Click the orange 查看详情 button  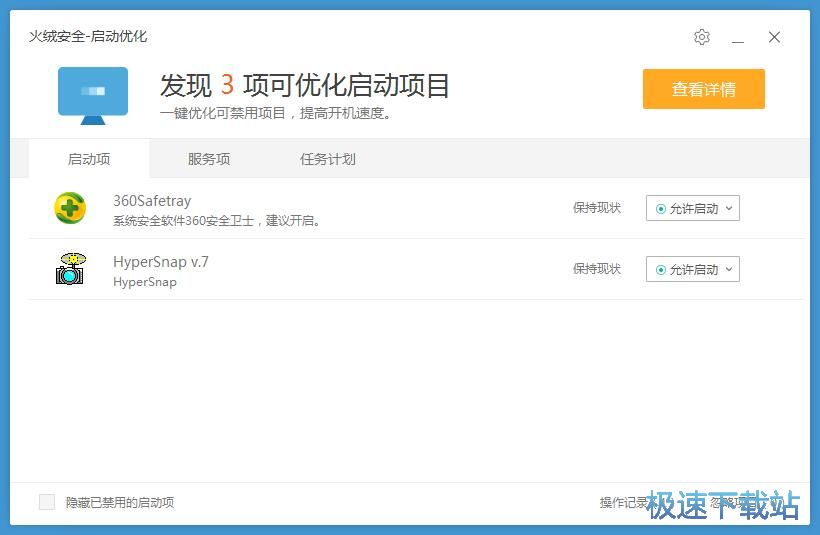pos(704,89)
